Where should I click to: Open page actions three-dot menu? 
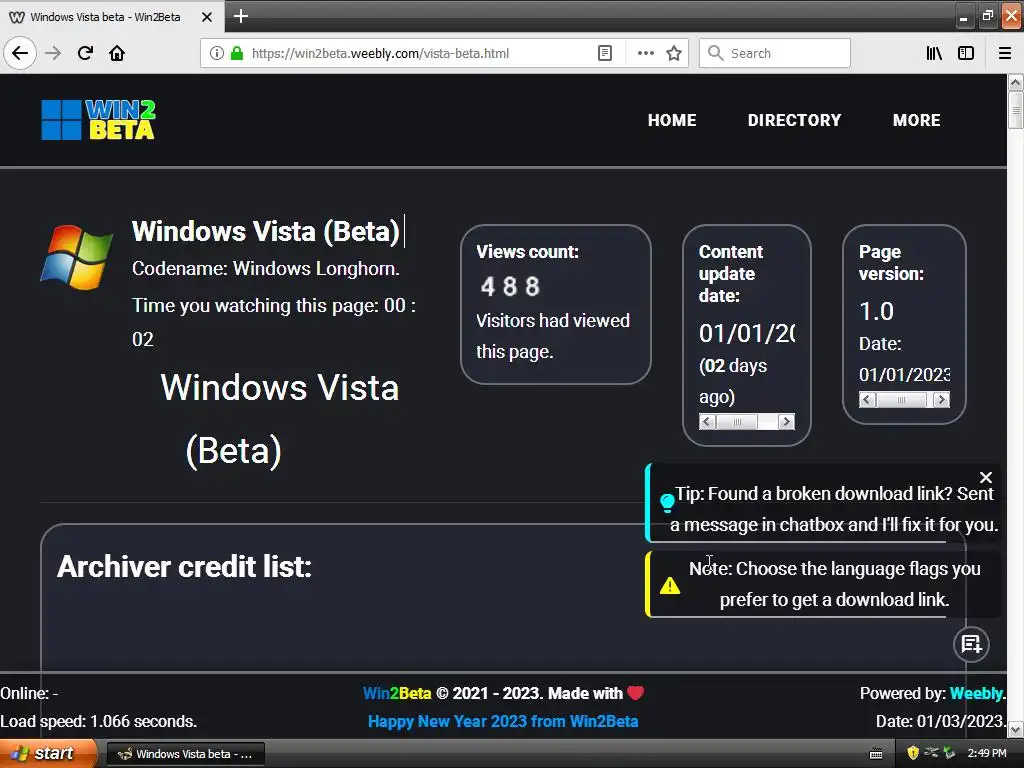(645, 53)
